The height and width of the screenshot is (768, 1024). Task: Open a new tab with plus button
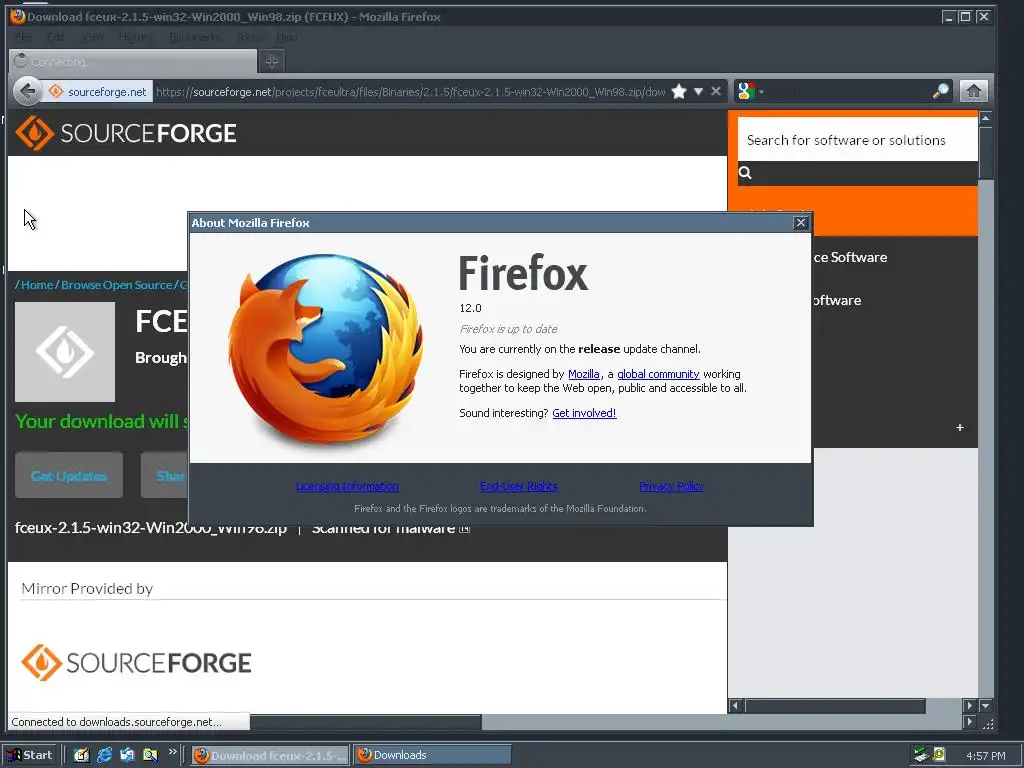[272, 61]
